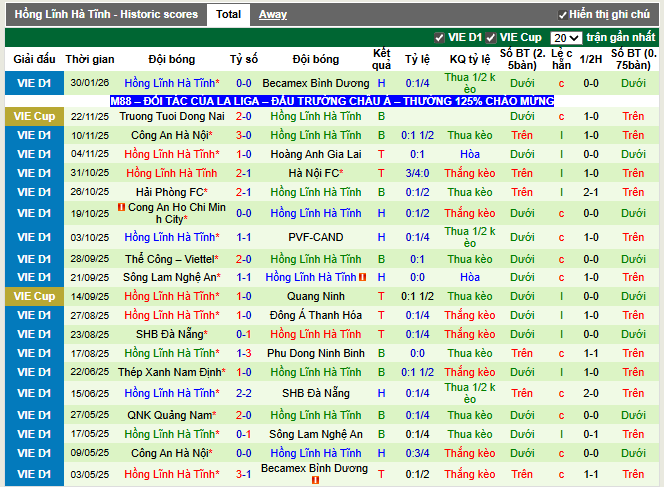Open Sông Lam Nghệ An team on 21/09/25
The width and height of the screenshot is (664, 487).
pos(172,277)
